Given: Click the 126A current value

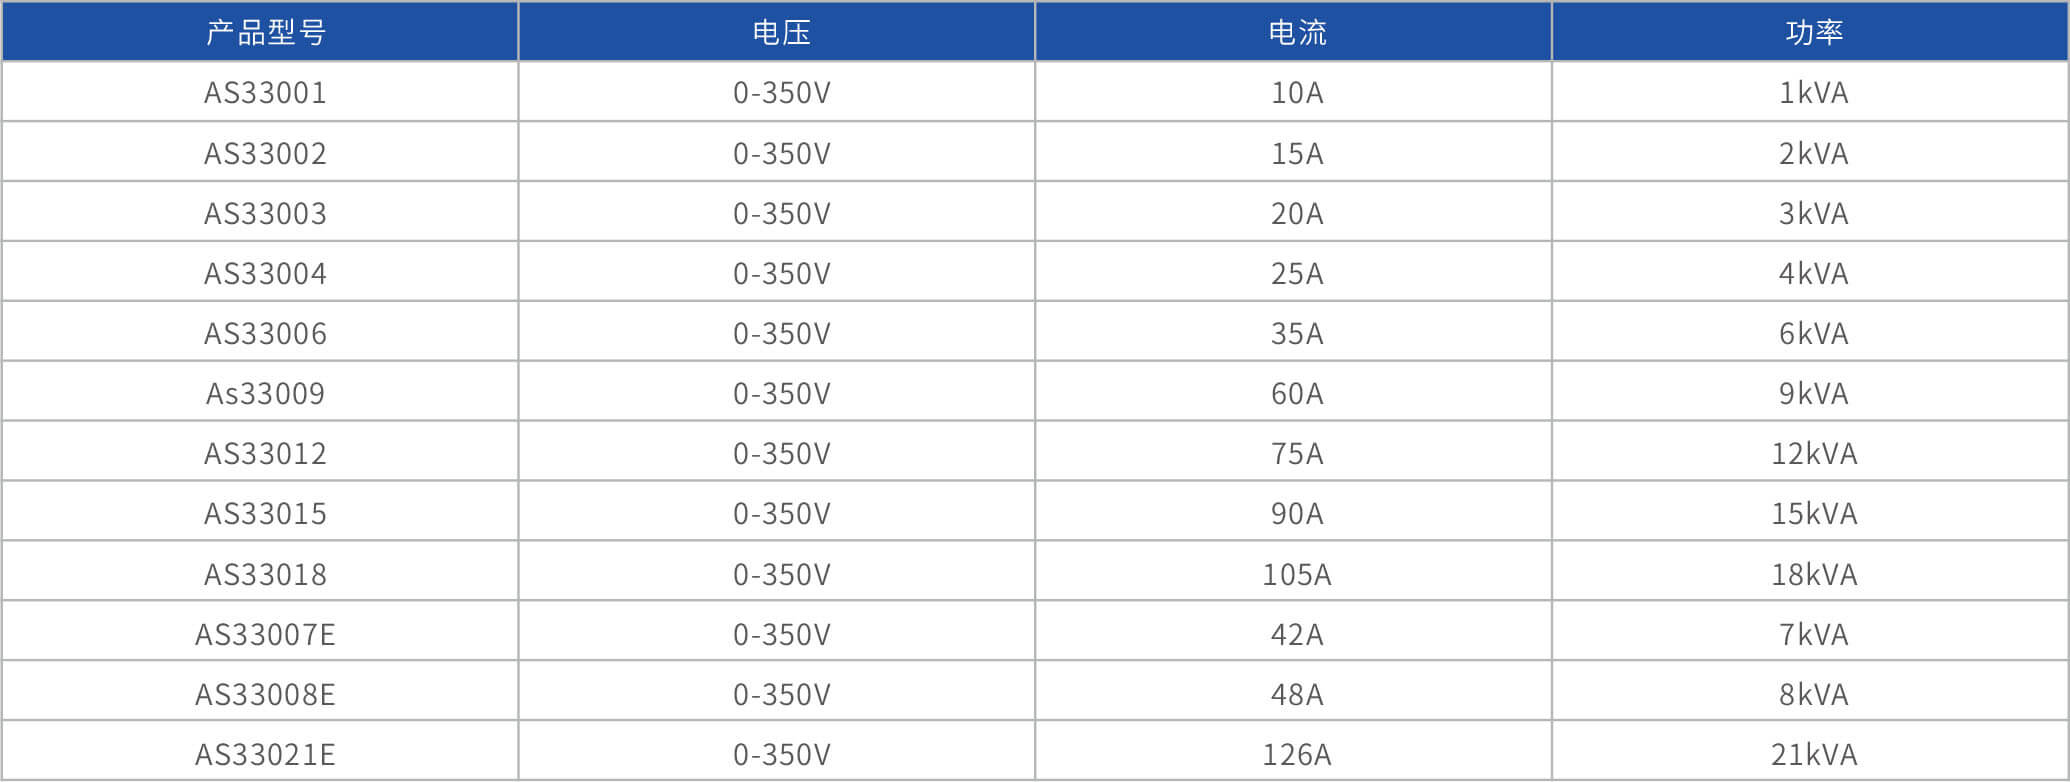Looking at the screenshot, I should pos(1297,754).
